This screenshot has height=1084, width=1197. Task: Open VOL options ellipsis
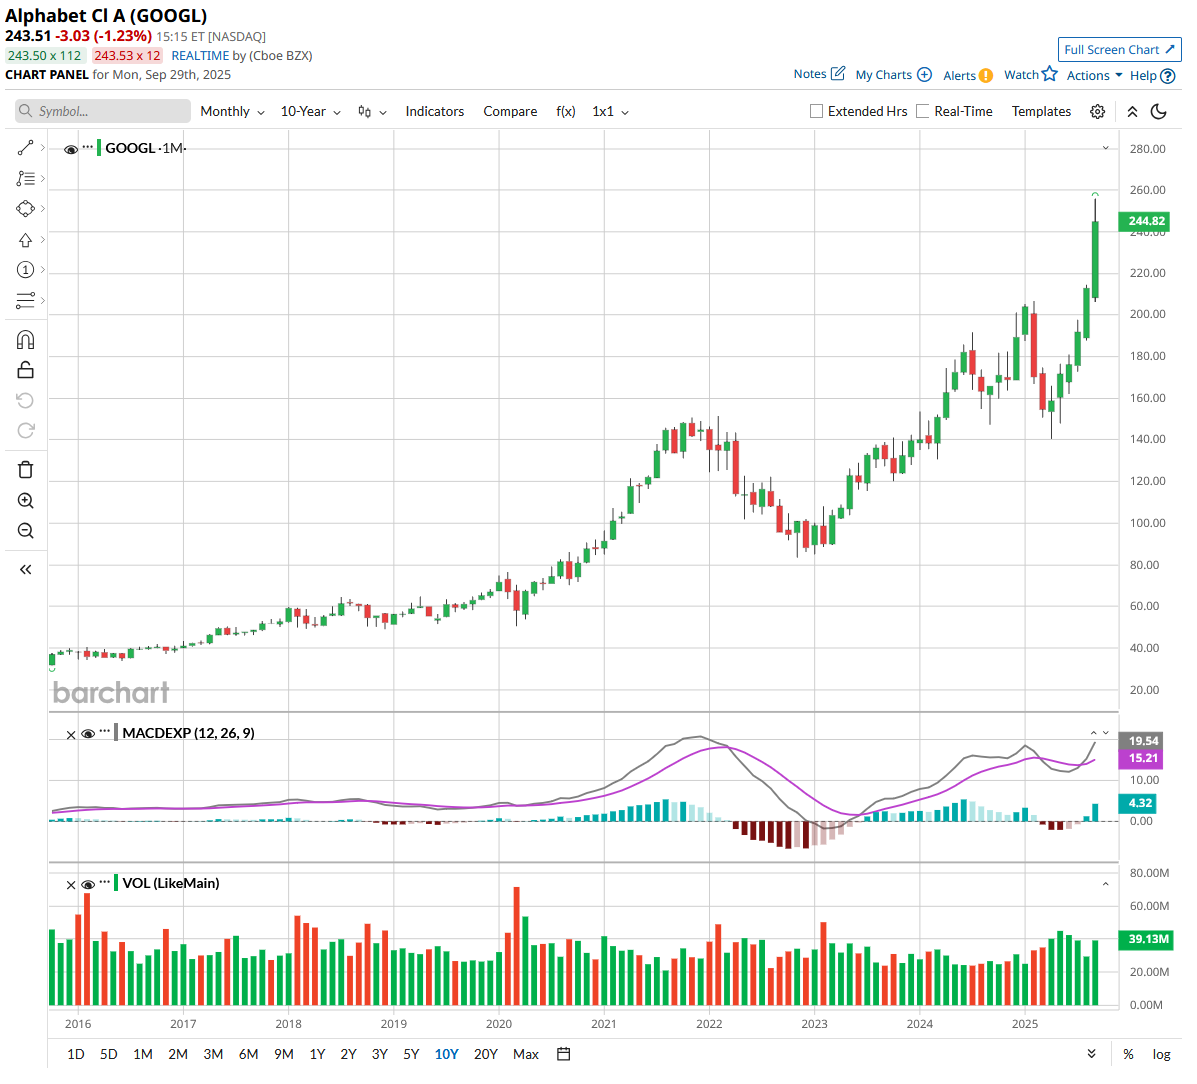point(105,882)
